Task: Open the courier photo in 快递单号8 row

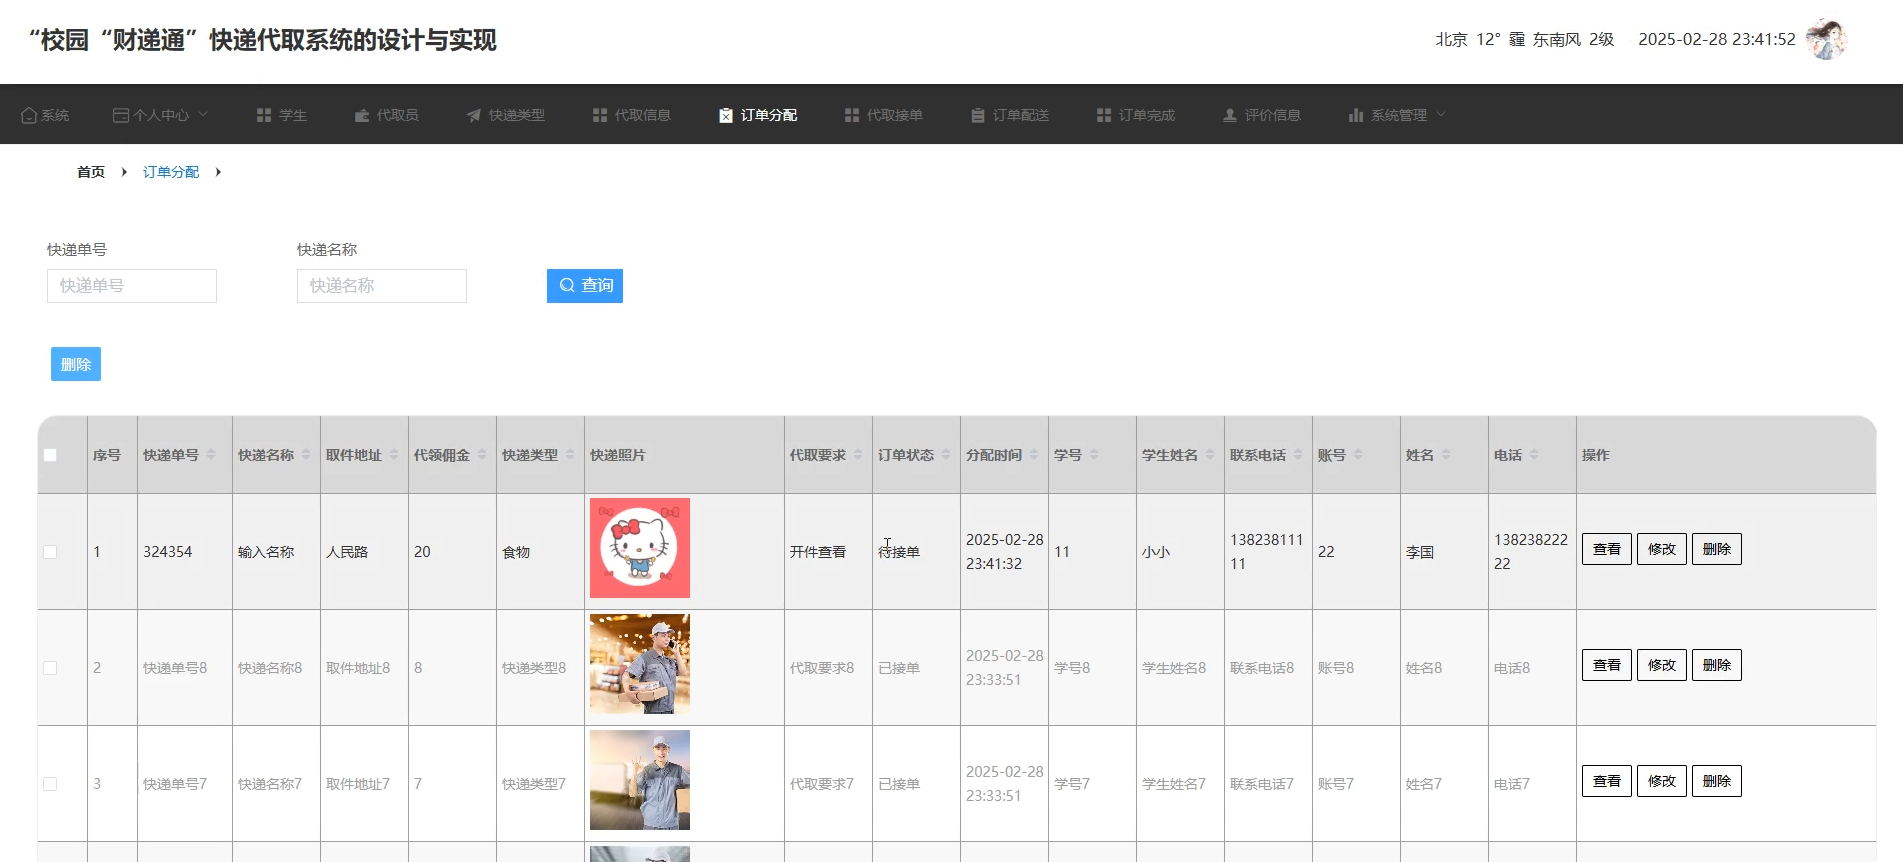Action: tap(640, 664)
